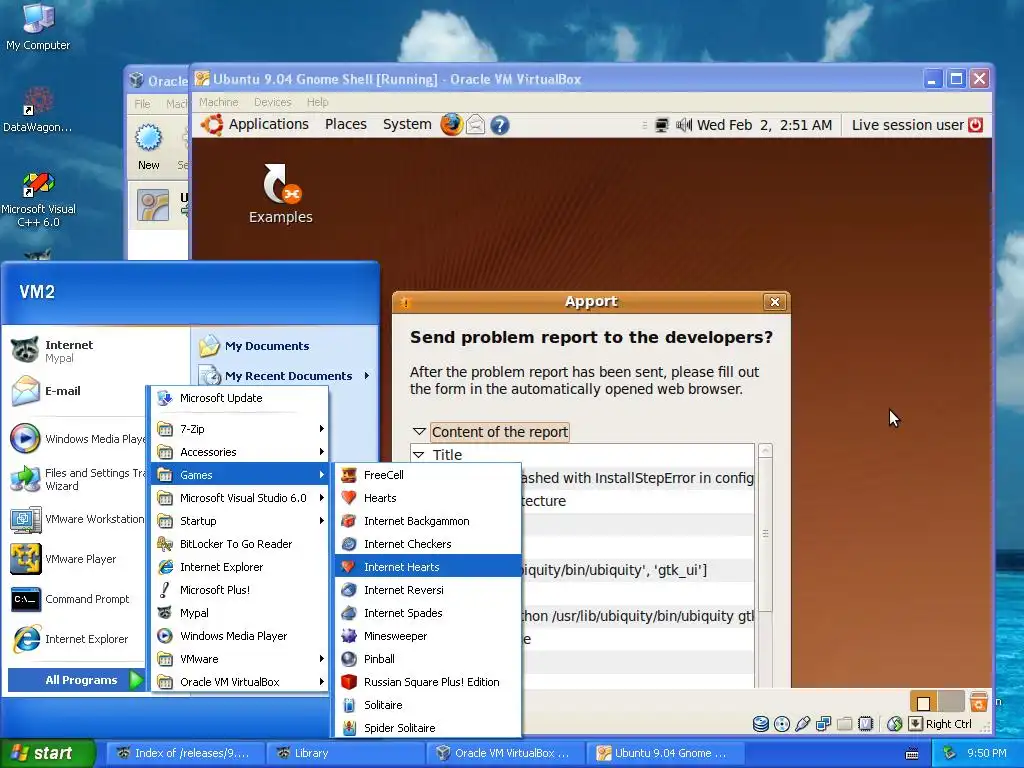Launch FreeCell from the Games submenu
1024x768 pixels.
[428, 475]
